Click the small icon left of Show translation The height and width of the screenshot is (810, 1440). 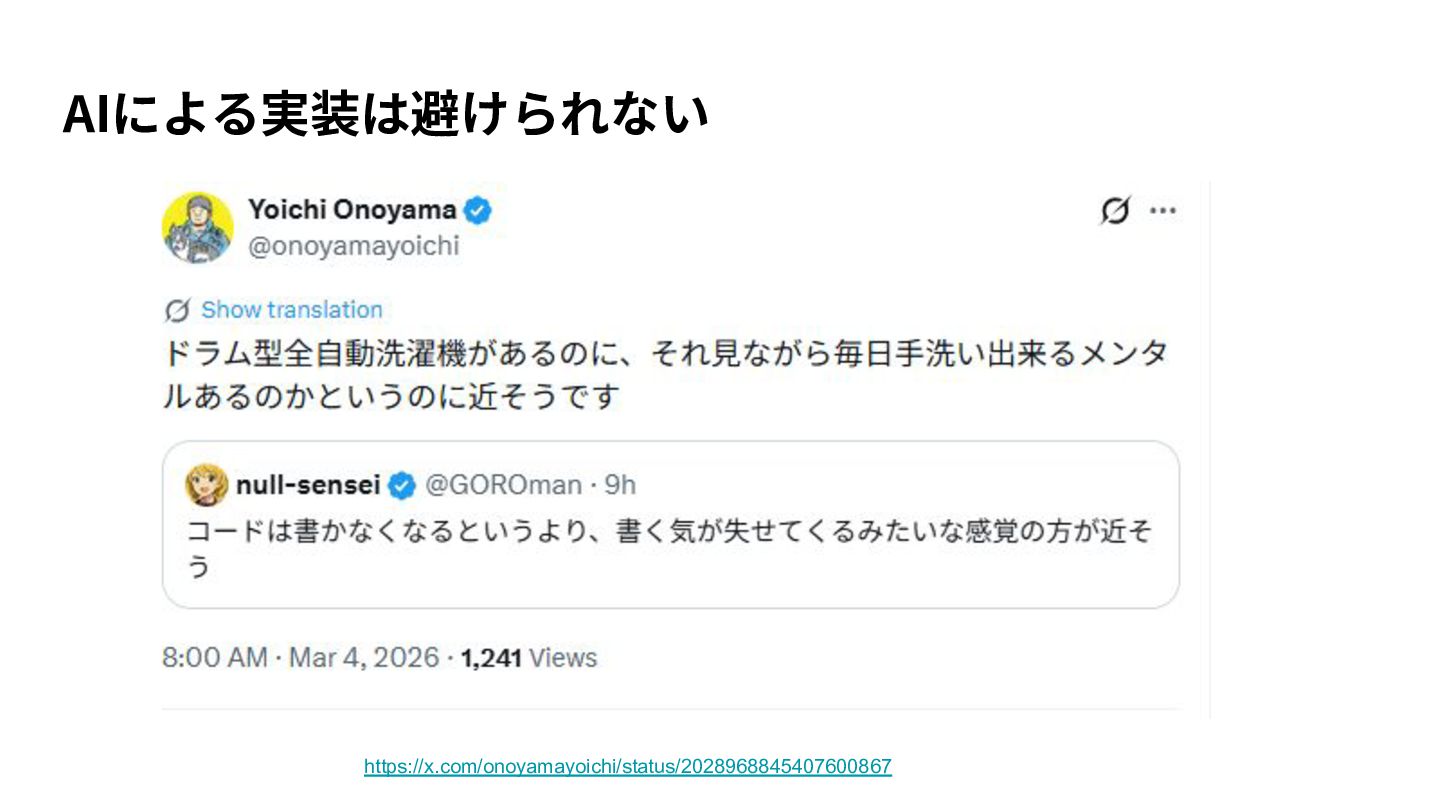click(x=177, y=310)
